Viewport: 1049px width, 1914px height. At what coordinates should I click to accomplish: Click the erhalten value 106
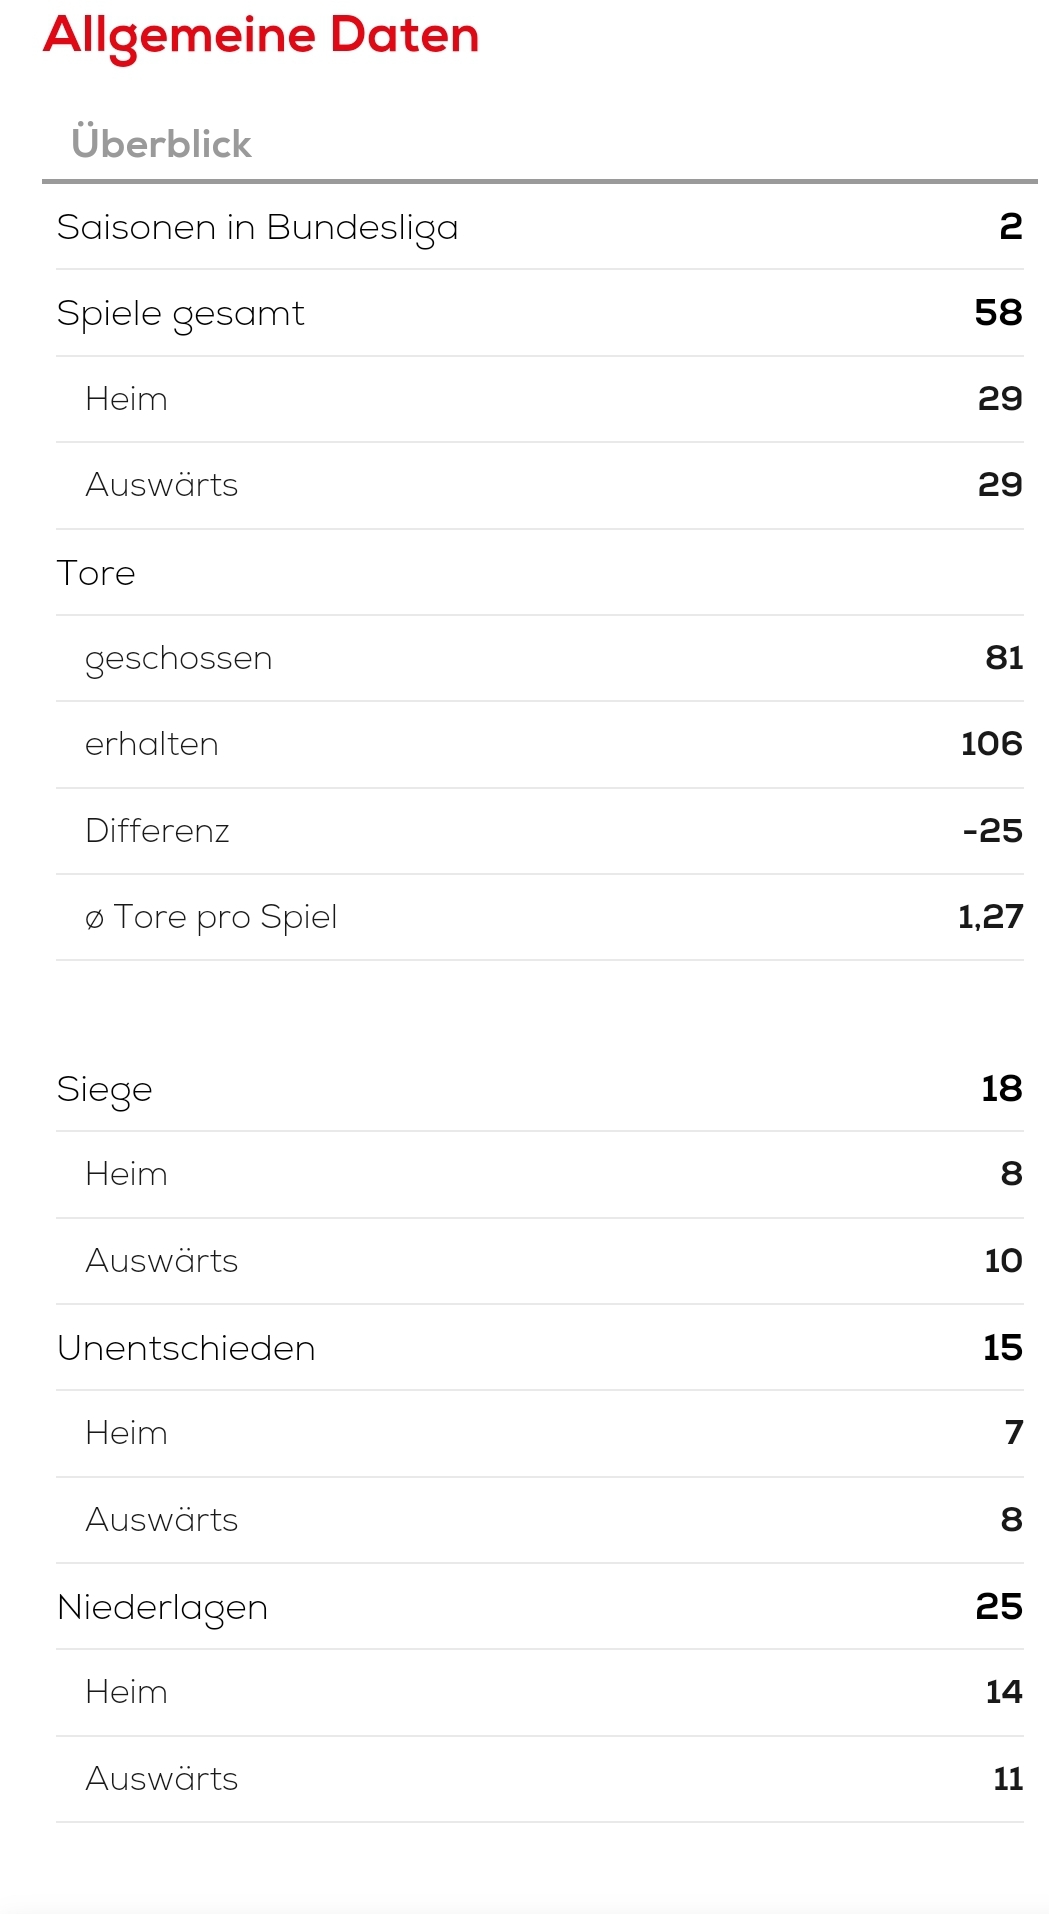991,744
